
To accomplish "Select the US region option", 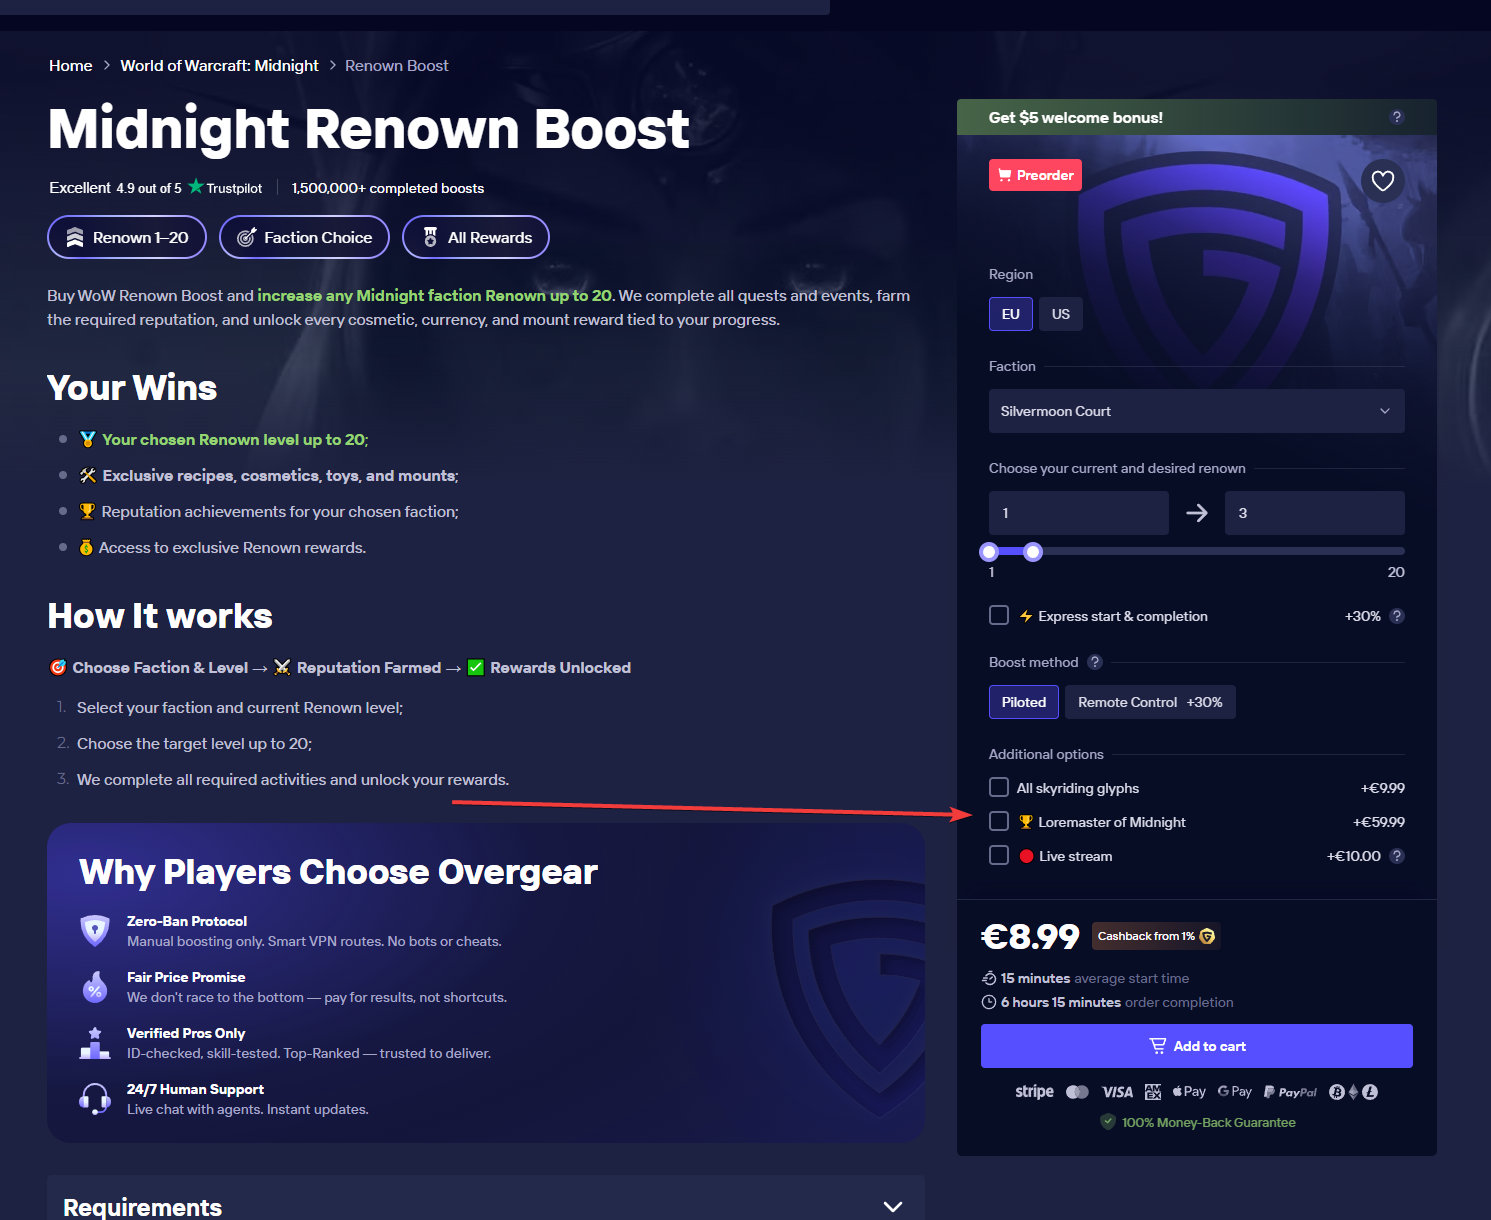I will point(1061,314).
